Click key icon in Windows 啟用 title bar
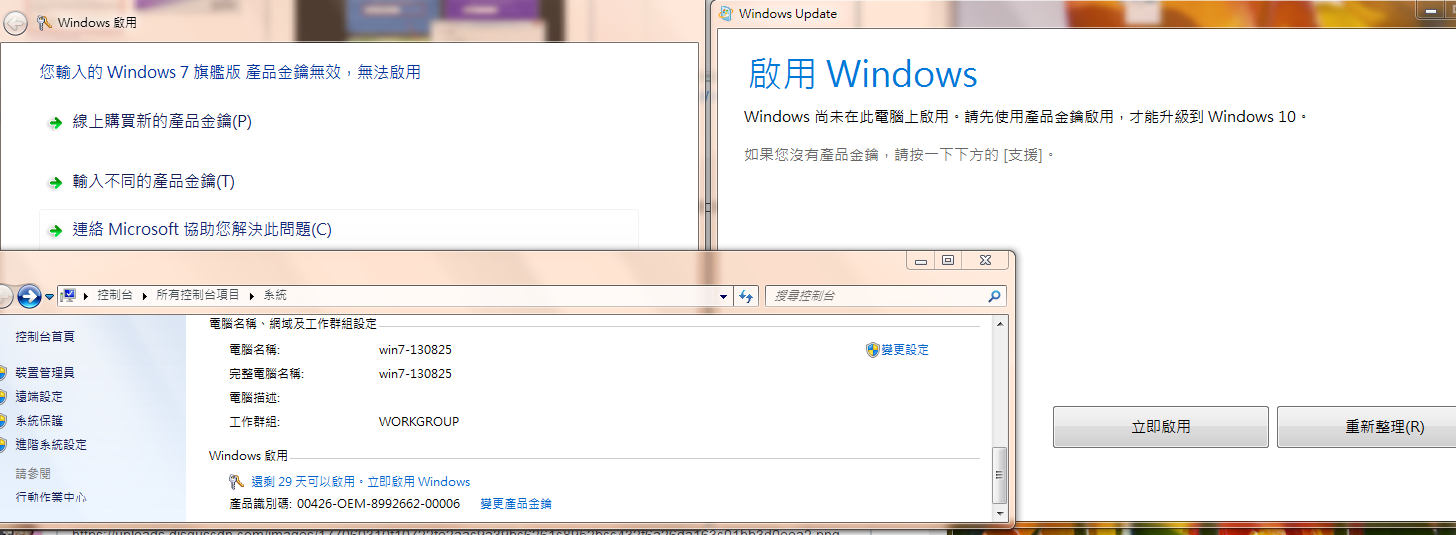1456x535 pixels. [x=44, y=22]
